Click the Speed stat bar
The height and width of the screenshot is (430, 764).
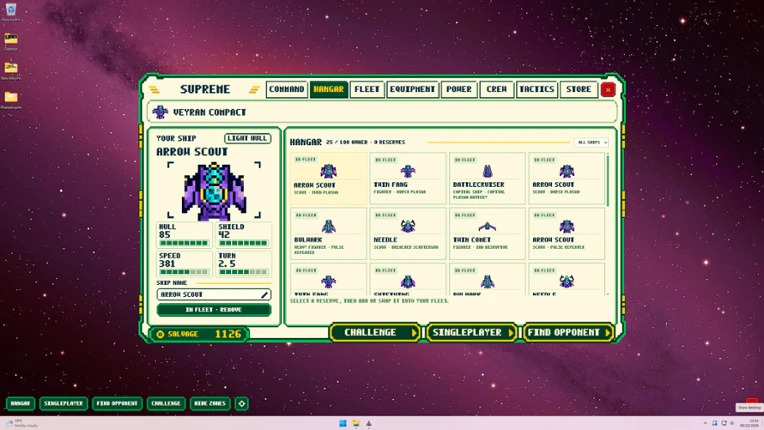point(184,272)
